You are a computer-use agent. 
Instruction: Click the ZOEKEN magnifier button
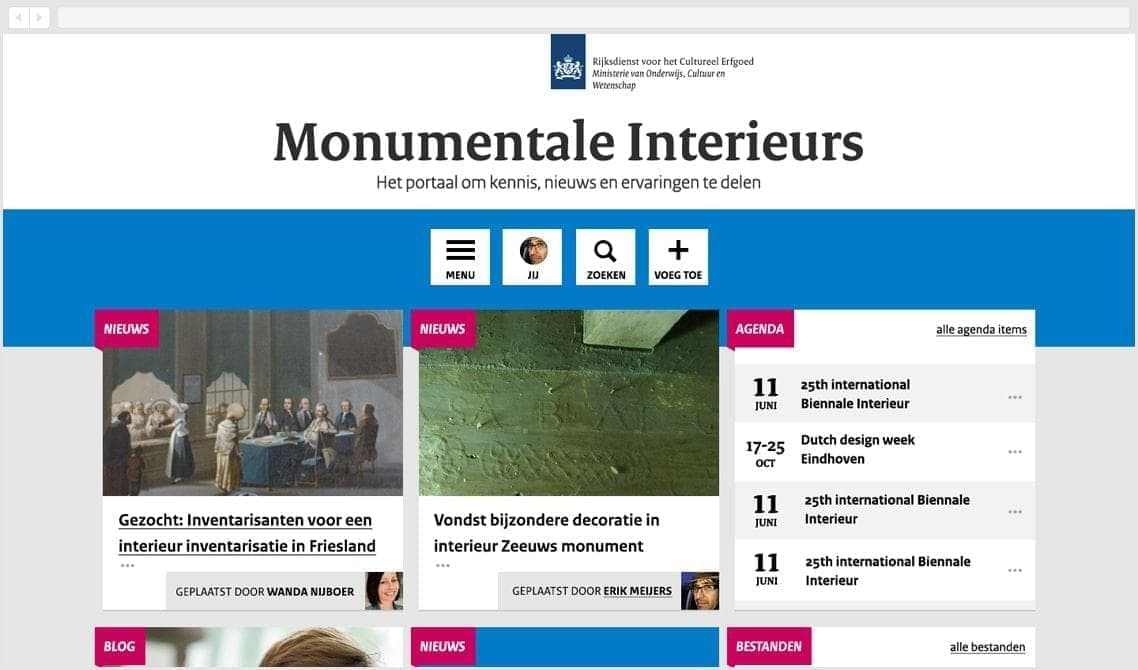pos(605,257)
